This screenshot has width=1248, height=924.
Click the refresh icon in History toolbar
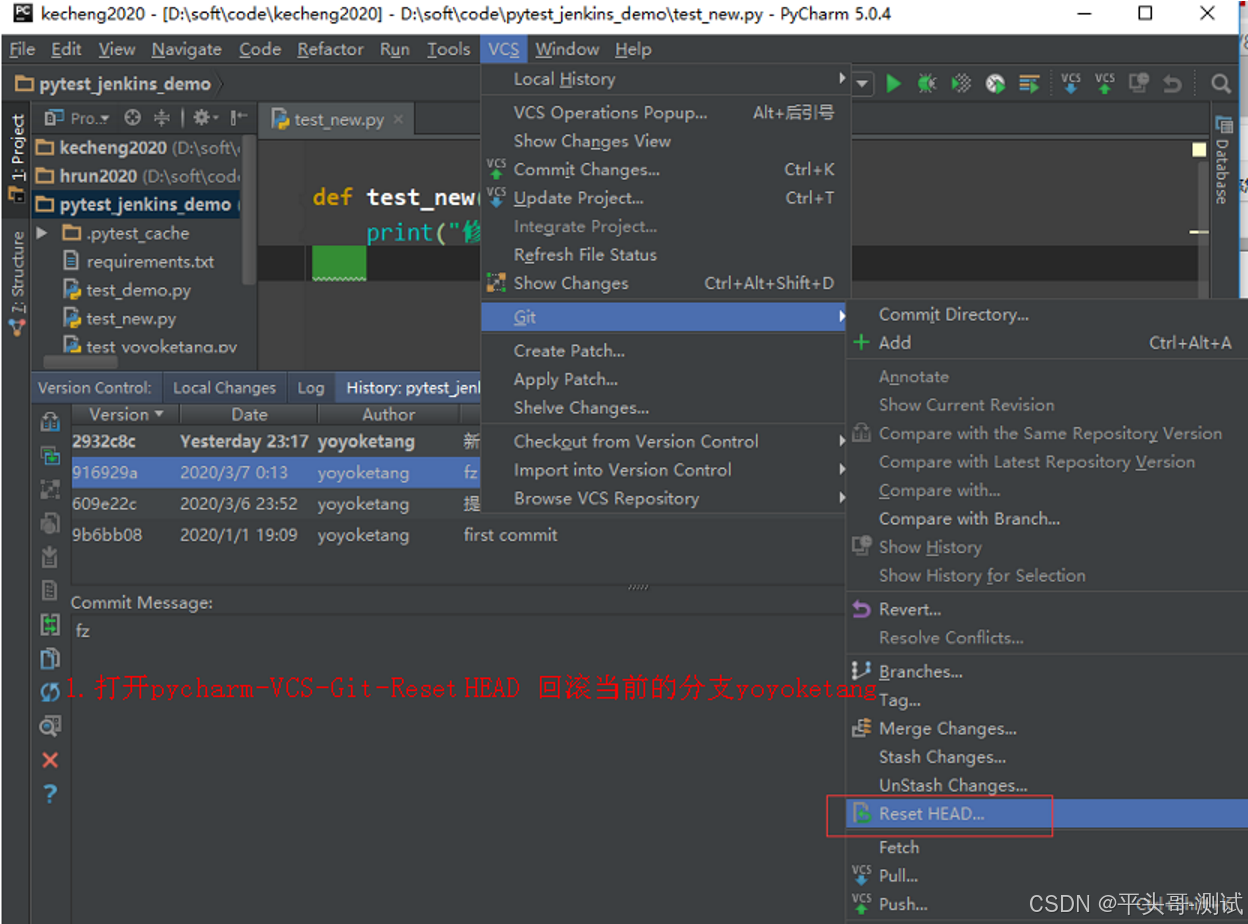(x=50, y=692)
